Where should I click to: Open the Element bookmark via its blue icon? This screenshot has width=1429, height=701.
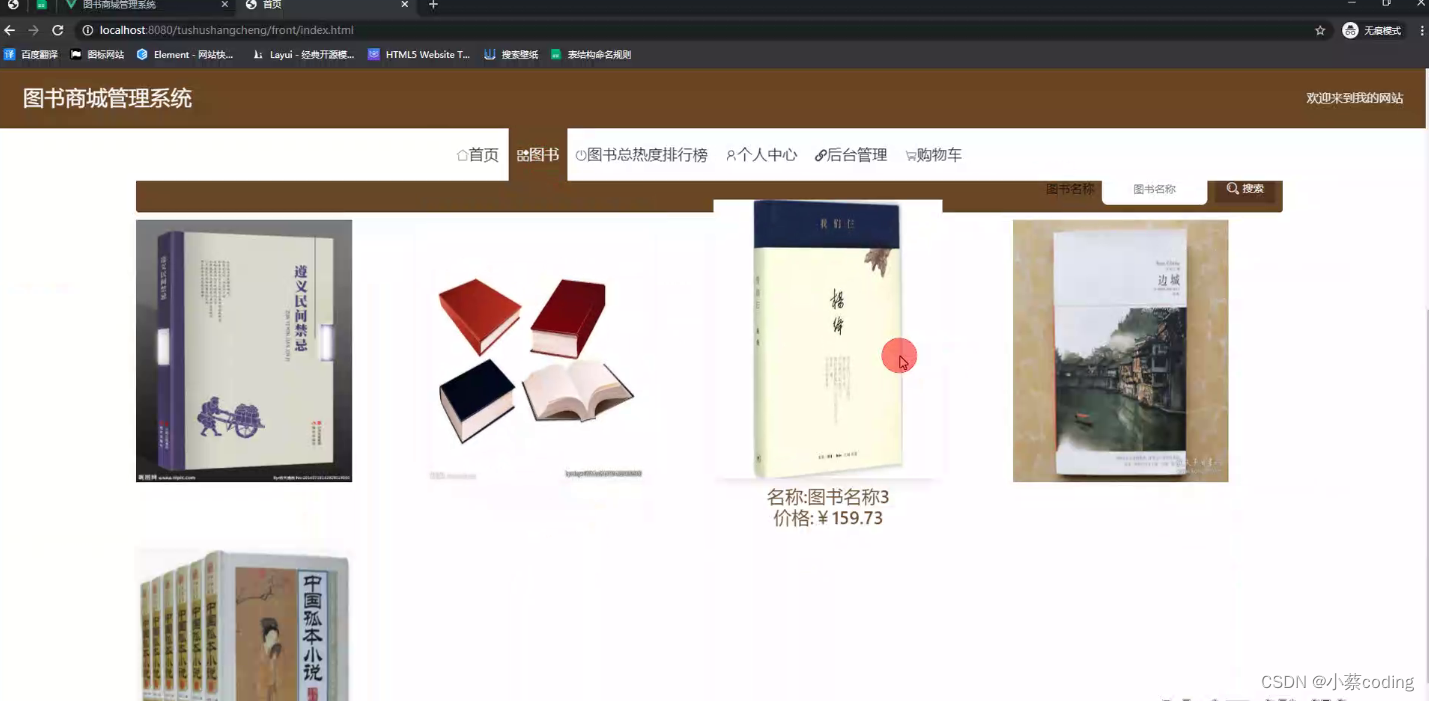point(141,54)
